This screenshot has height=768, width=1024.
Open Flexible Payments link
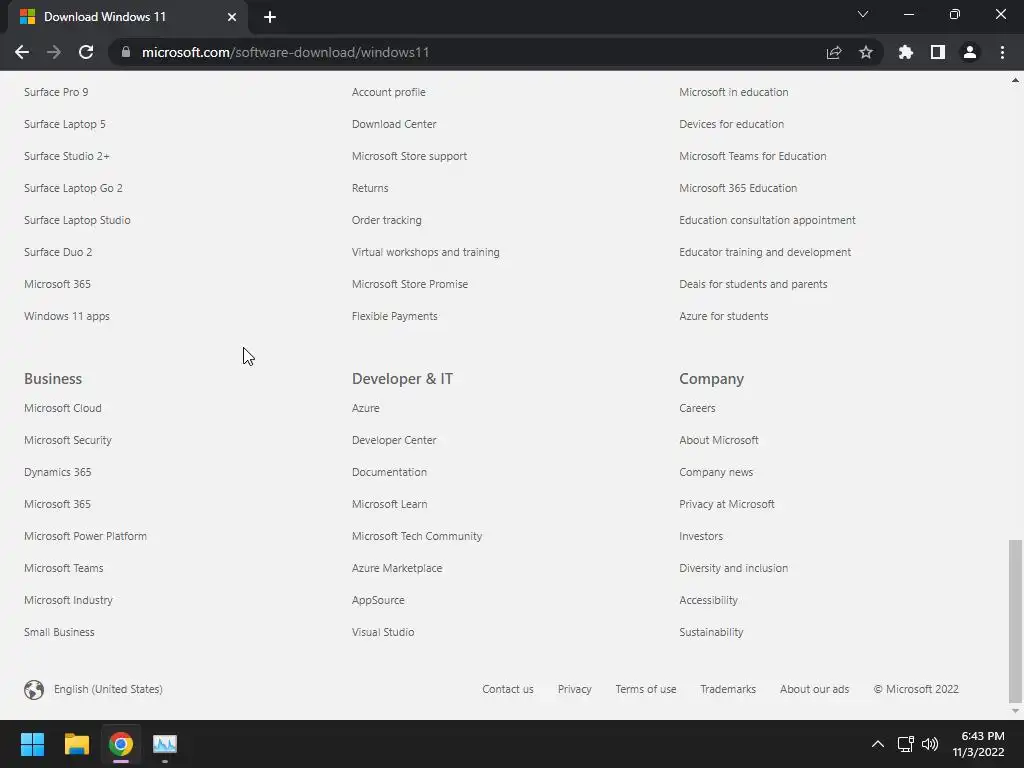[x=394, y=316]
